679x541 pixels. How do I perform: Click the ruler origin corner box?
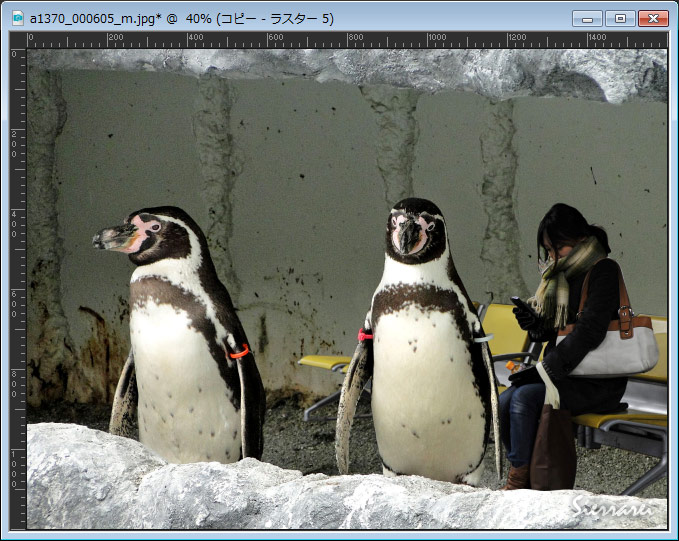18,40
